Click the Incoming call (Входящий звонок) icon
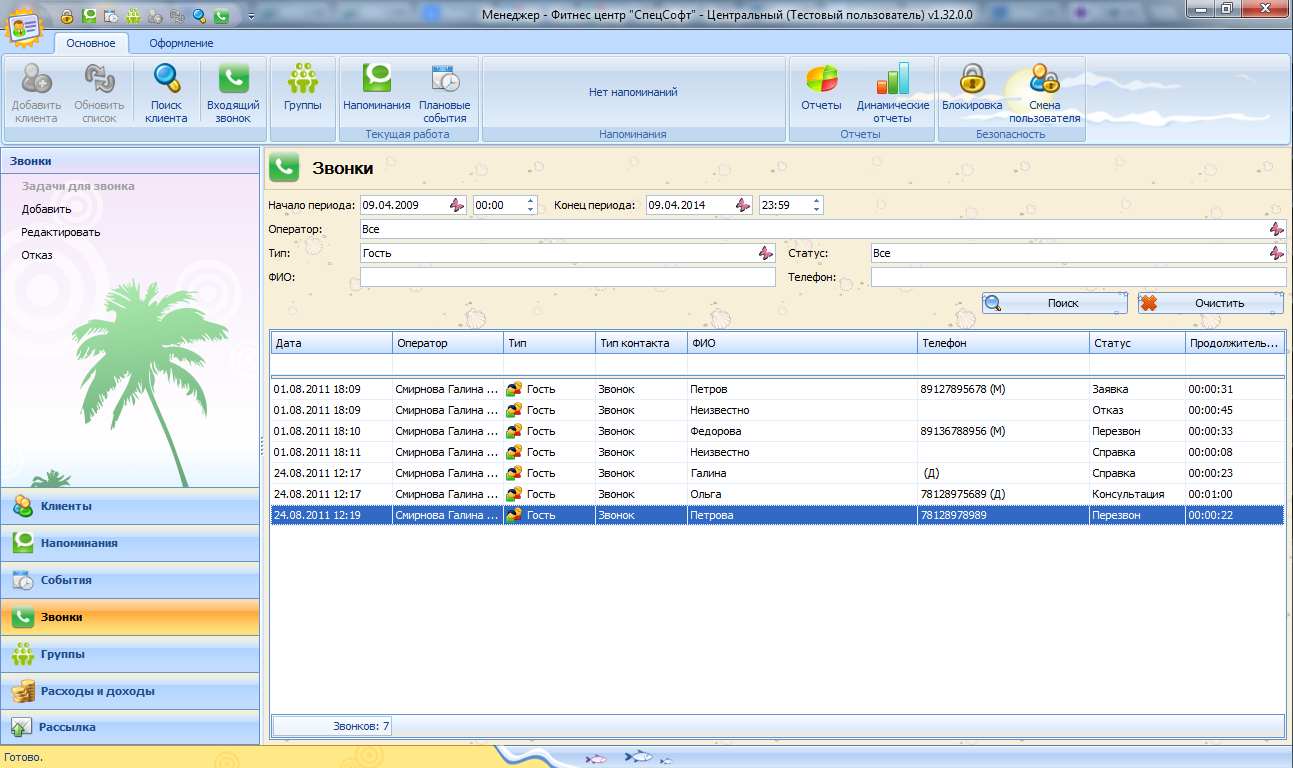 tap(233, 80)
